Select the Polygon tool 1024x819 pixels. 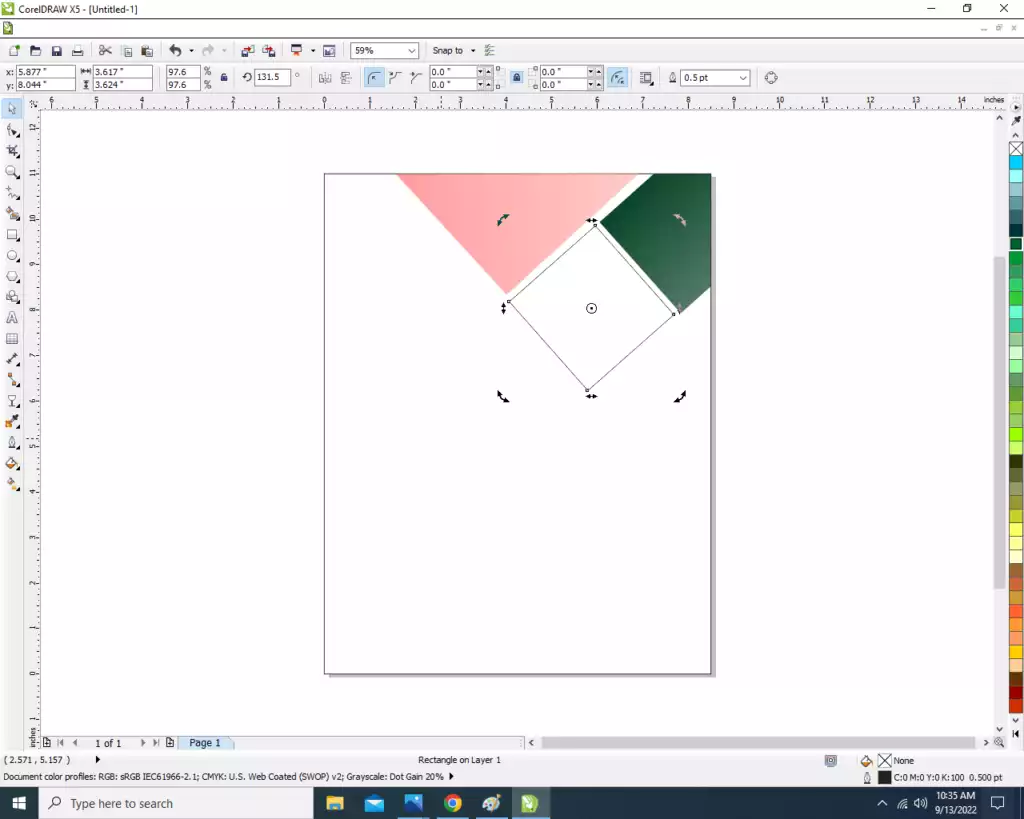(12, 276)
